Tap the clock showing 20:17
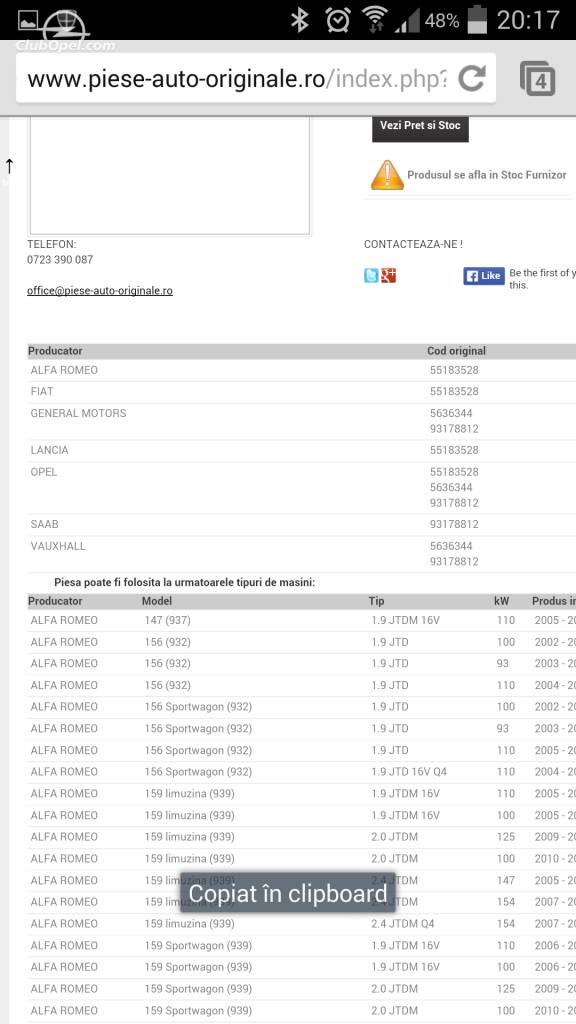 [528, 20]
